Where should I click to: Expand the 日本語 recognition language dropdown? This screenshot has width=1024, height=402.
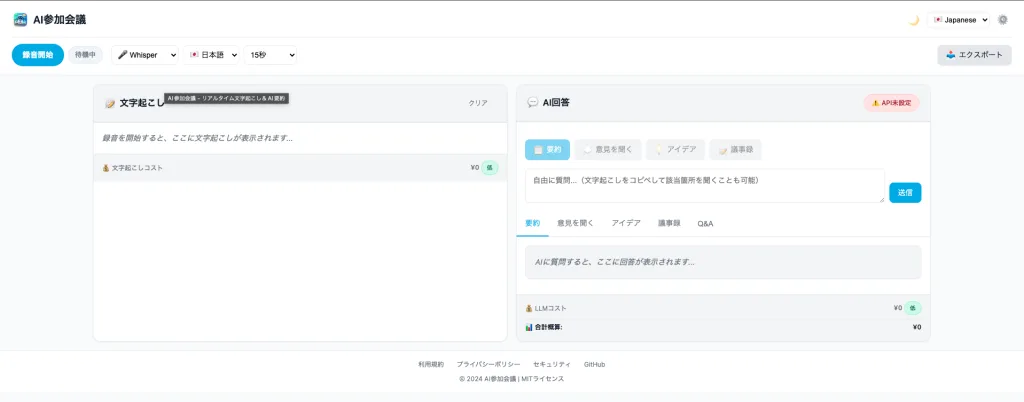(x=213, y=55)
